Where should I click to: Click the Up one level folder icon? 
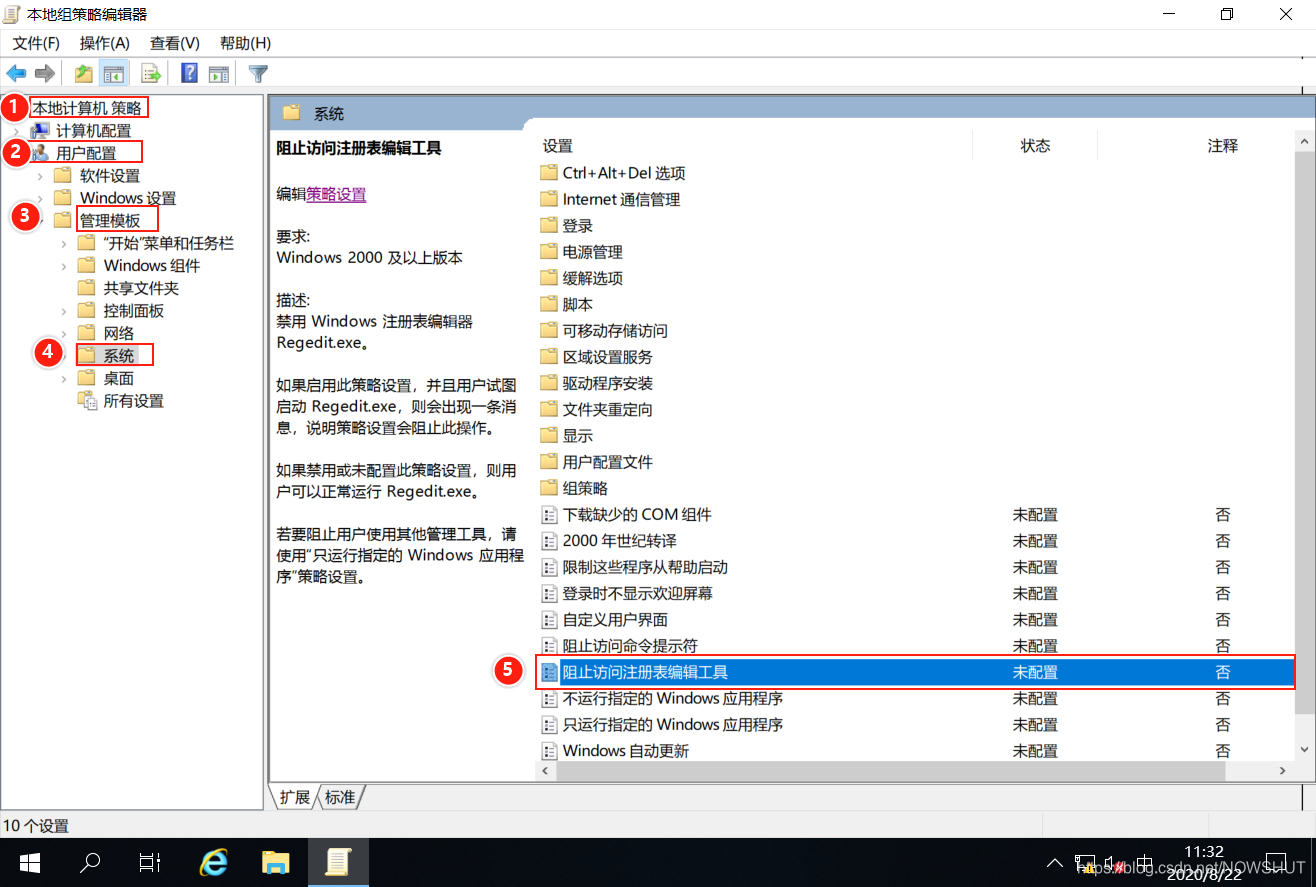[x=84, y=73]
